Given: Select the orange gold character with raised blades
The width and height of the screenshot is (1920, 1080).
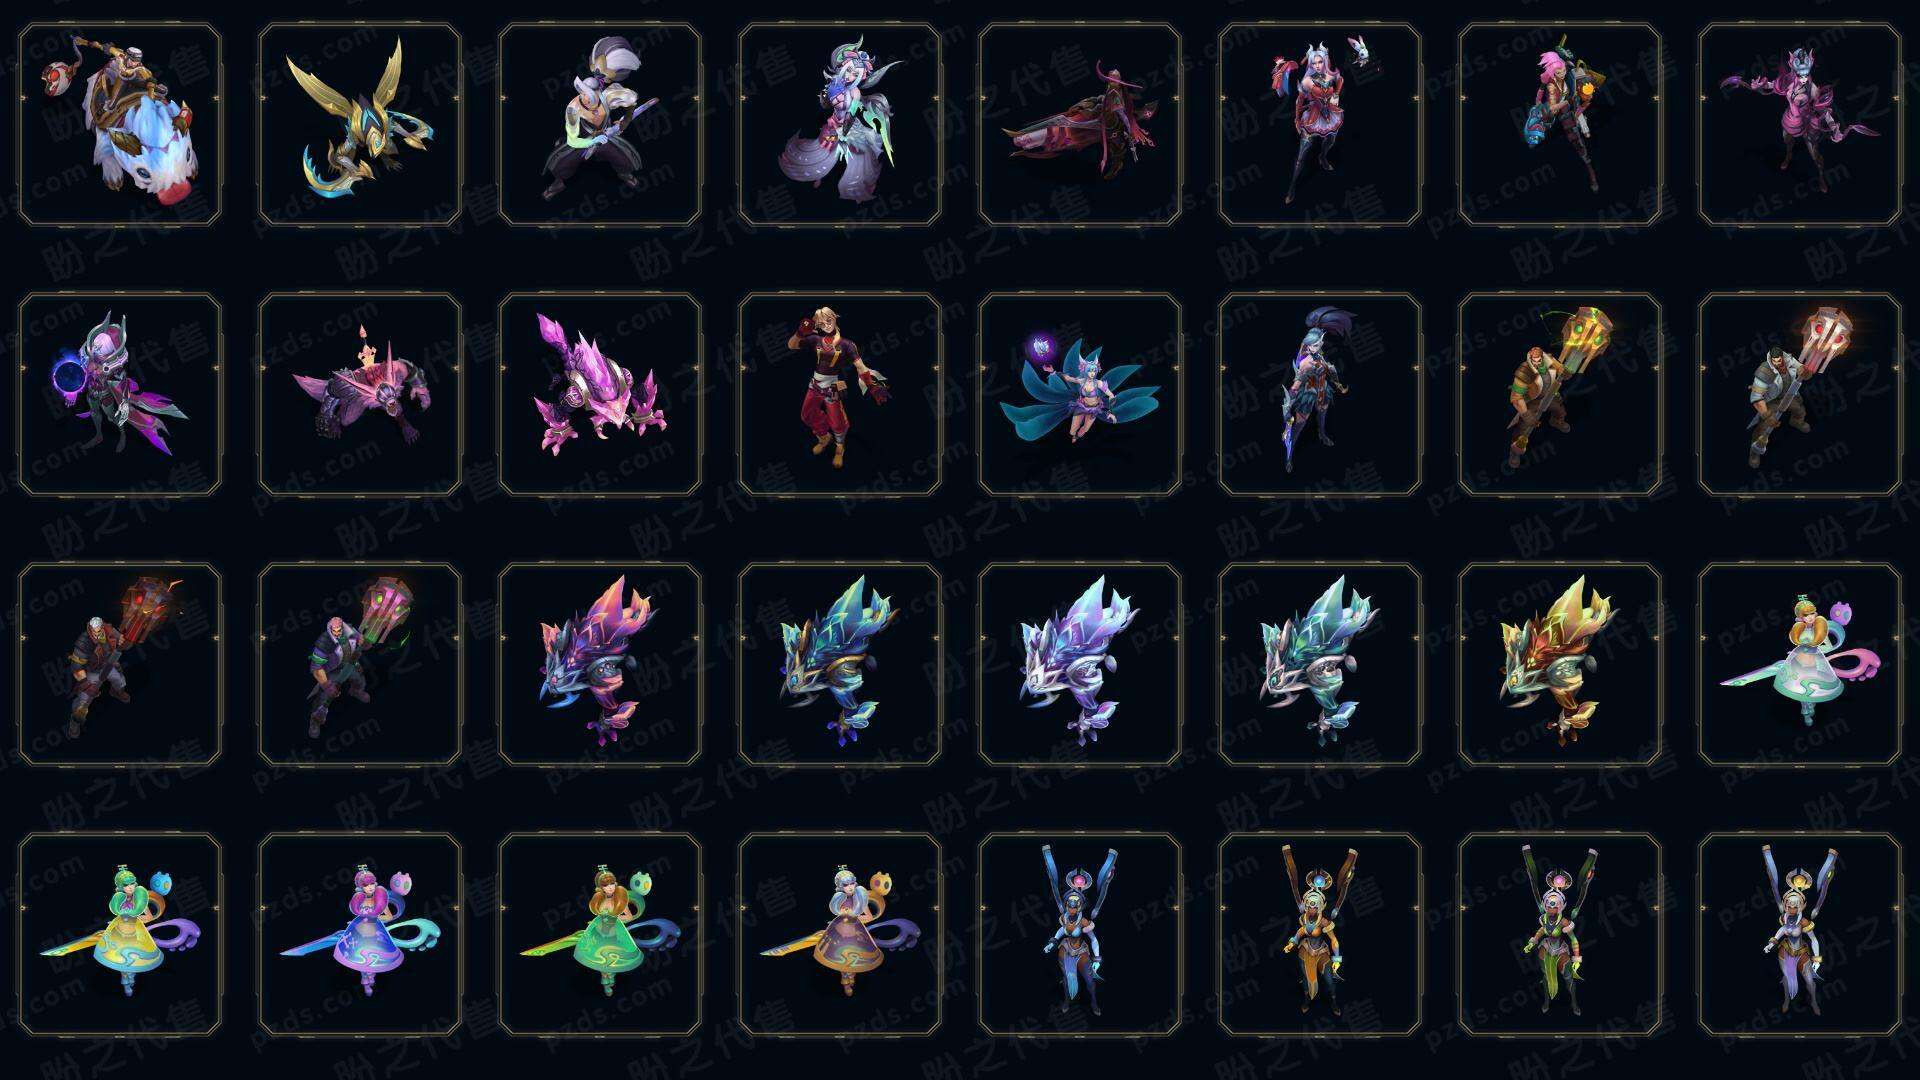Looking at the screenshot, I should (1320, 934).
